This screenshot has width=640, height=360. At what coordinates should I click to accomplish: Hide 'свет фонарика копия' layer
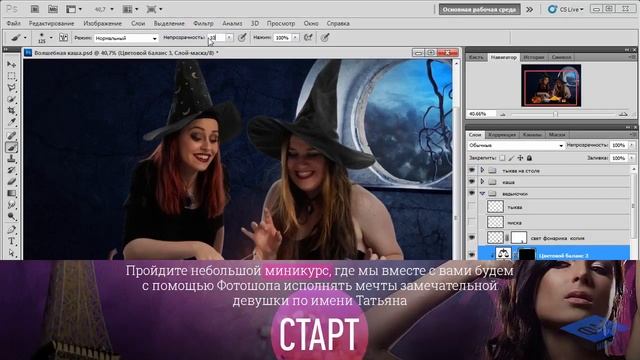(x=472, y=238)
